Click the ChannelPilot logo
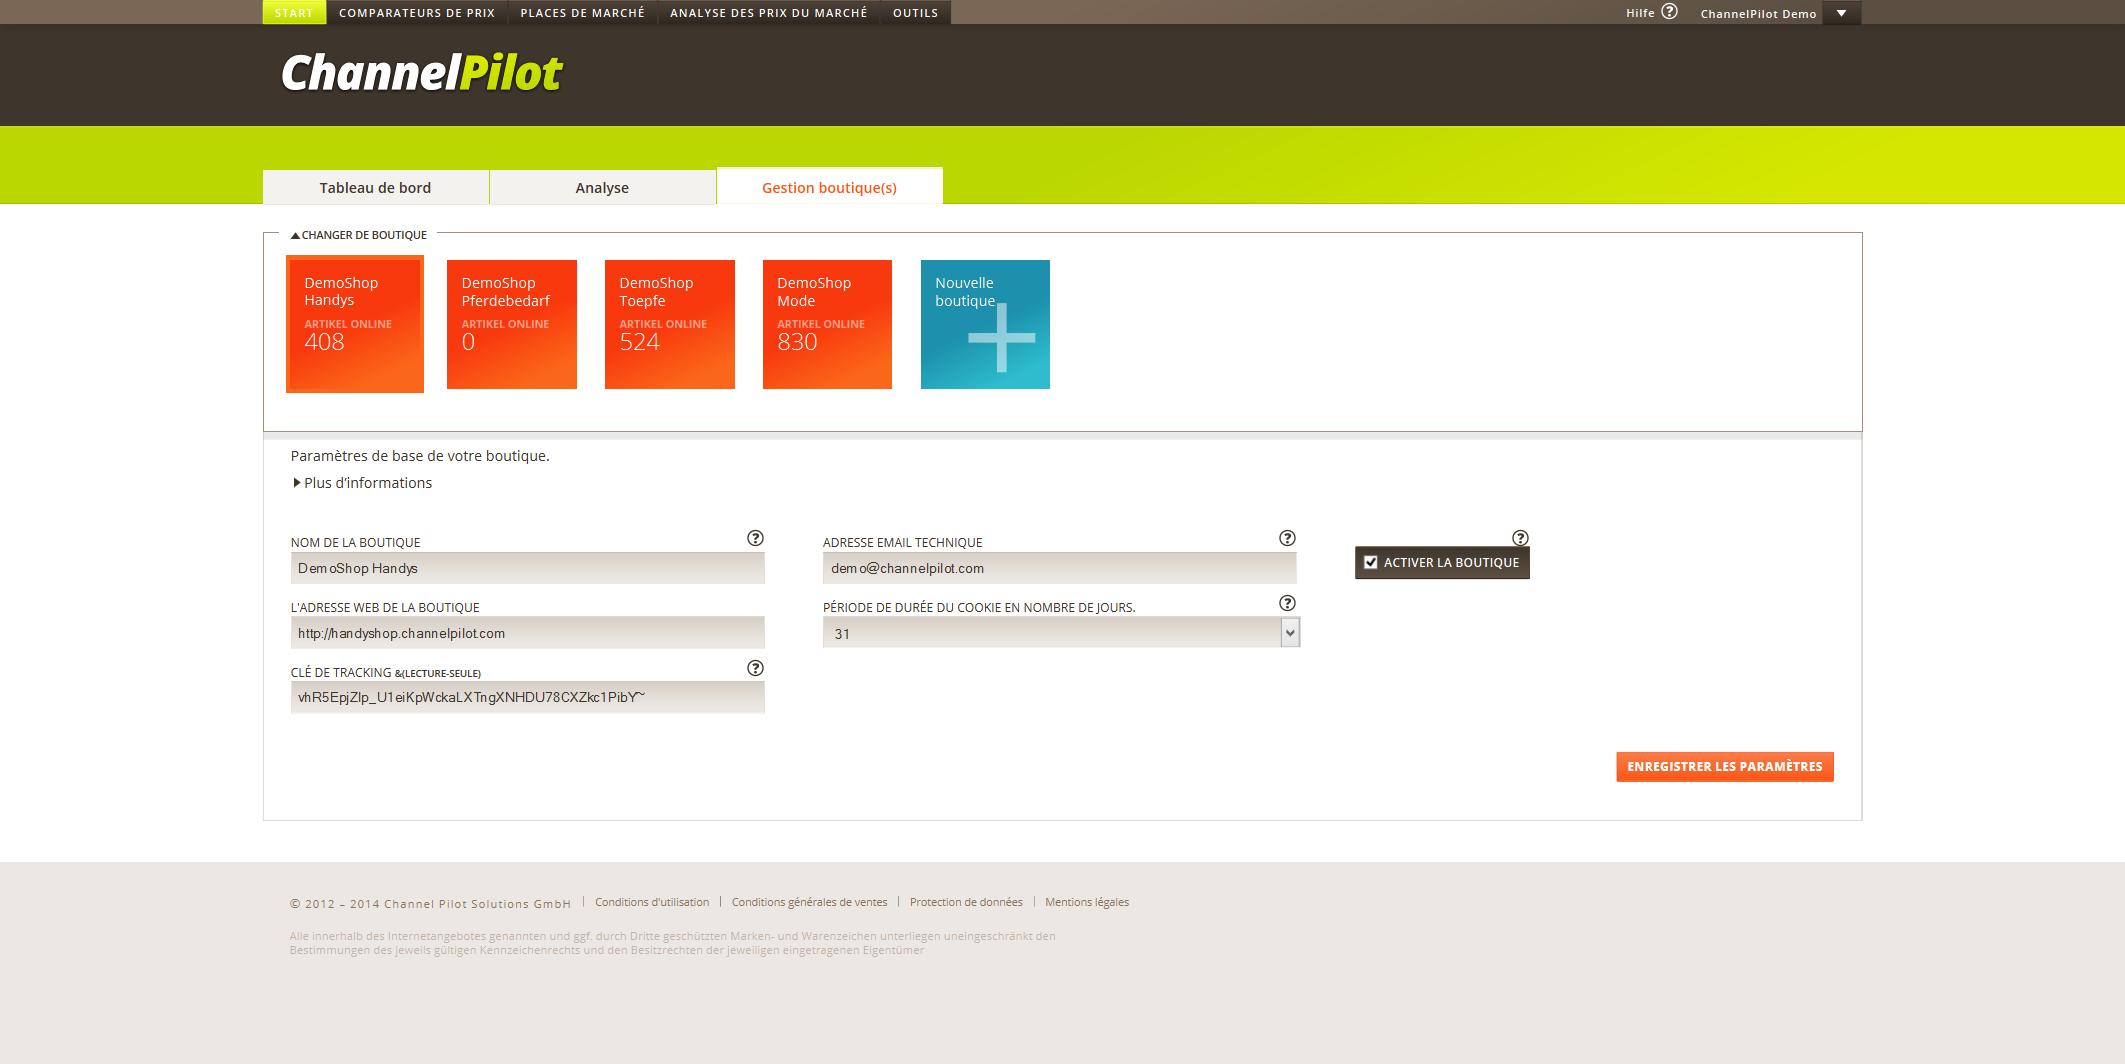Screen dimensions: 2125x1064 pos(421,73)
